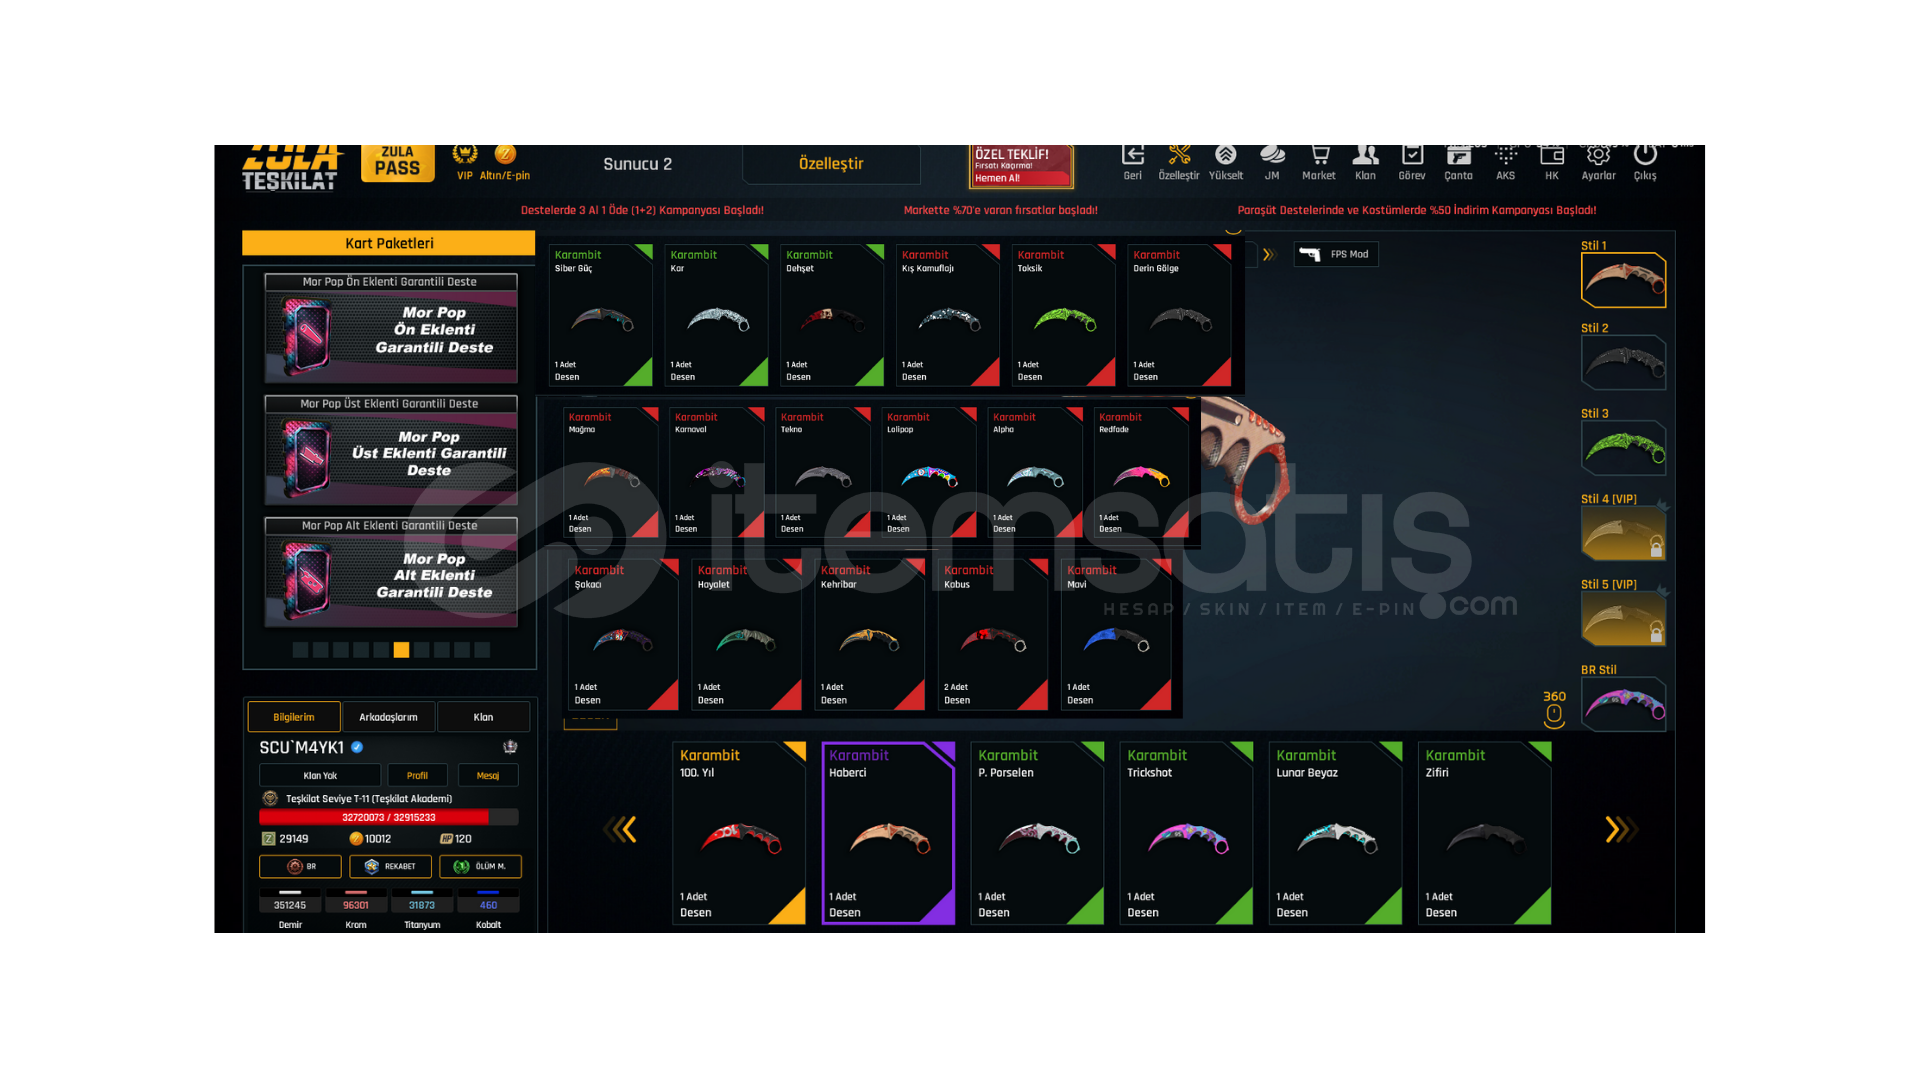
Task: Open the HK icon
Action: (x=1552, y=156)
